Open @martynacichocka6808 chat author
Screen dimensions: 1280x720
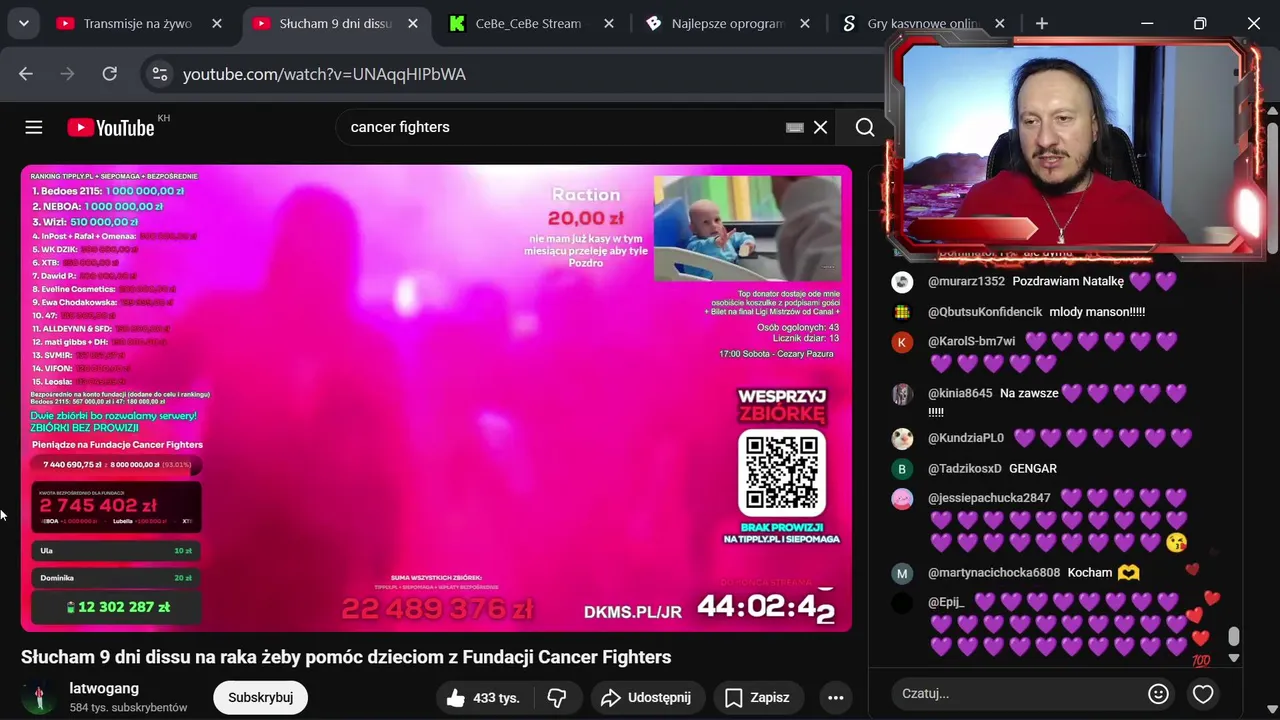(x=994, y=573)
